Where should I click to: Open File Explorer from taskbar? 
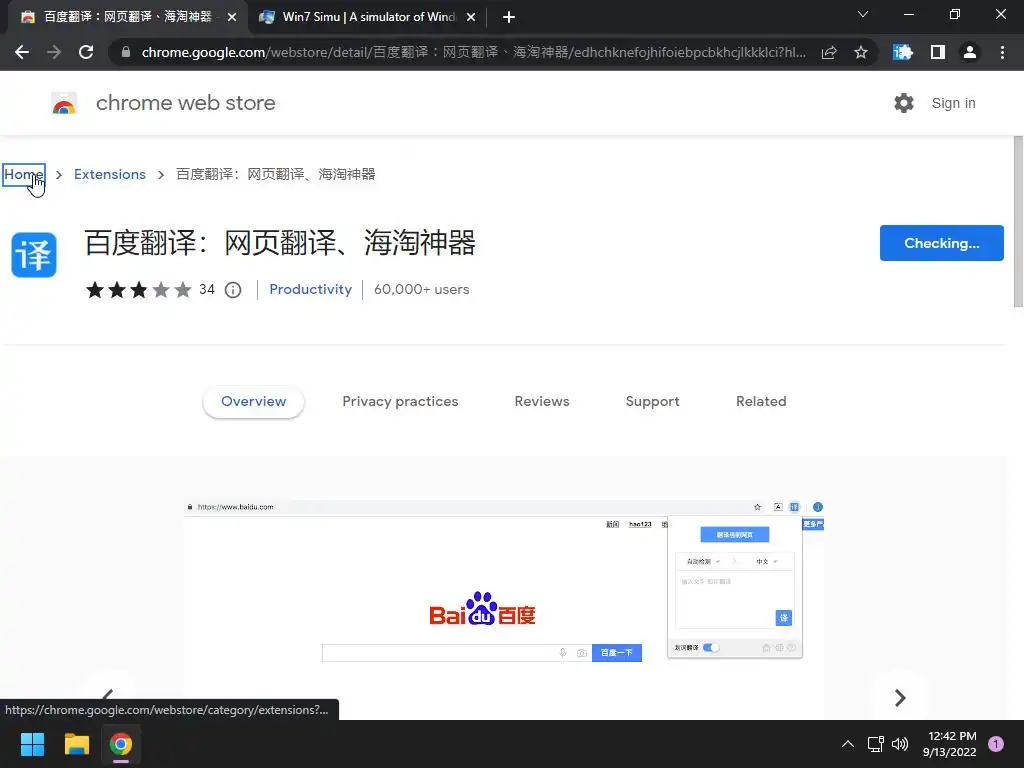coord(76,744)
